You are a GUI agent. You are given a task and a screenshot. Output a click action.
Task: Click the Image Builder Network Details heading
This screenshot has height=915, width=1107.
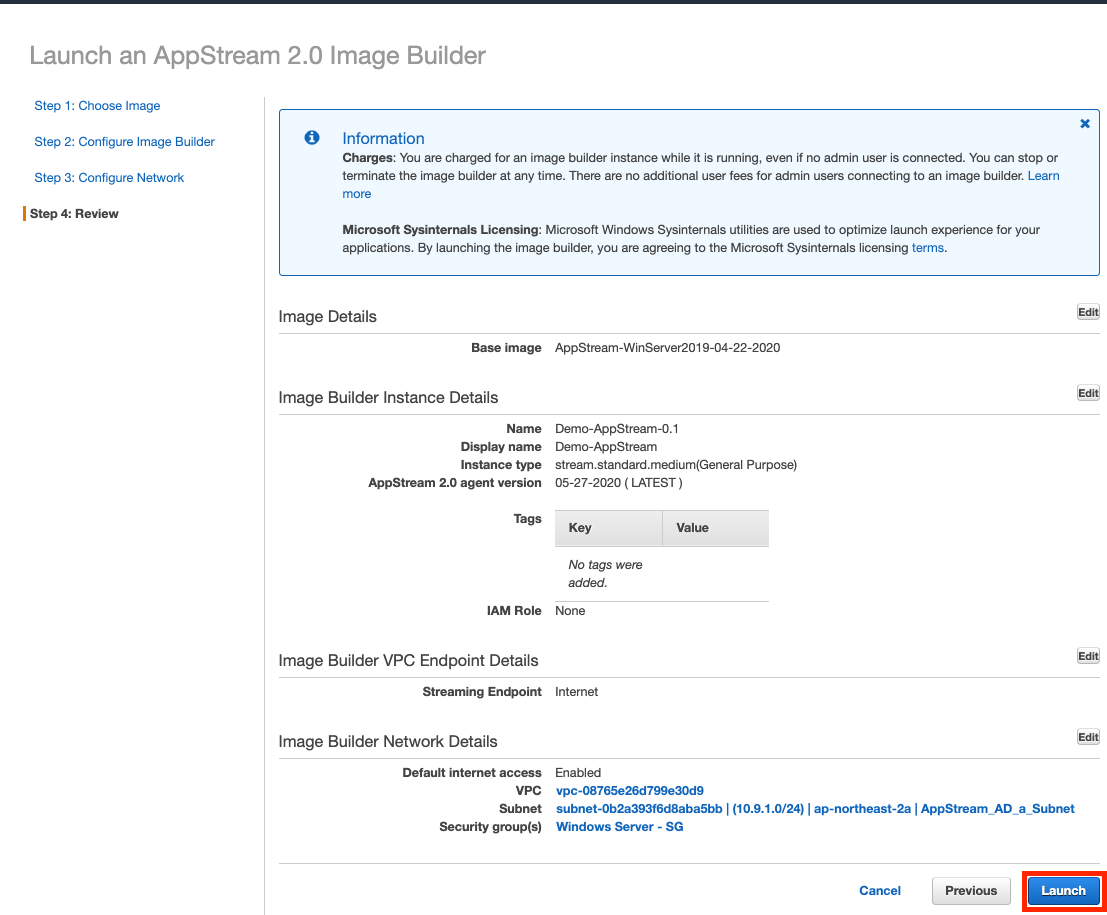pyautogui.click(x=388, y=742)
